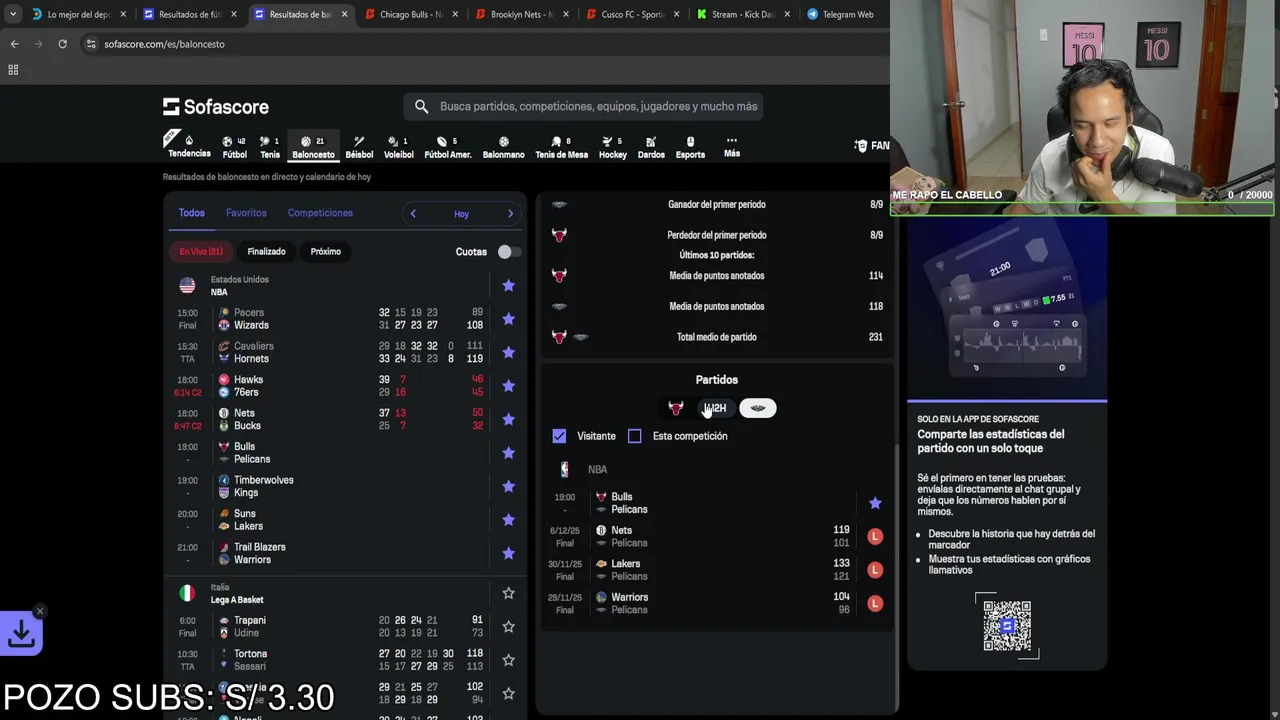This screenshot has width=1280, height=720.
Task: Check the Esta competición checkbox
Action: (x=634, y=436)
